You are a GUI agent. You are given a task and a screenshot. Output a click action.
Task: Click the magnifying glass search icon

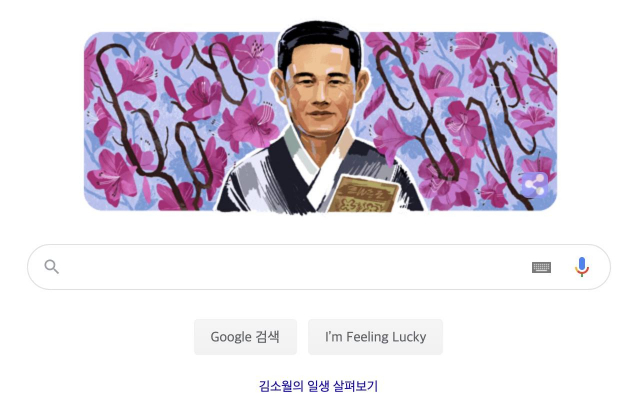(x=51, y=267)
